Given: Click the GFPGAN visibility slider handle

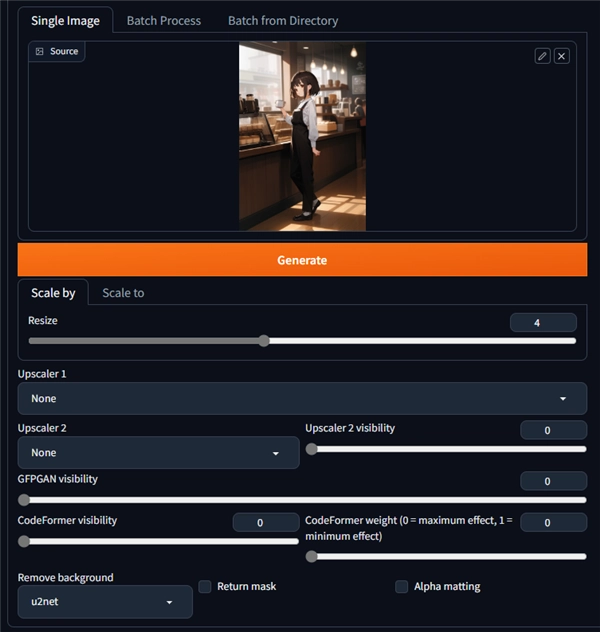Looking at the screenshot, I should [x=24, y=500].
